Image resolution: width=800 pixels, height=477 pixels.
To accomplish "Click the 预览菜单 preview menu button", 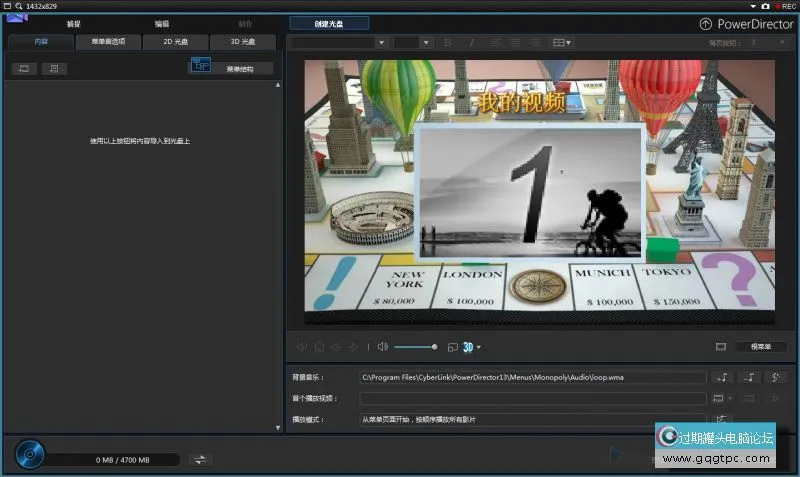I will pyautogui.click(x=761, y=347).
